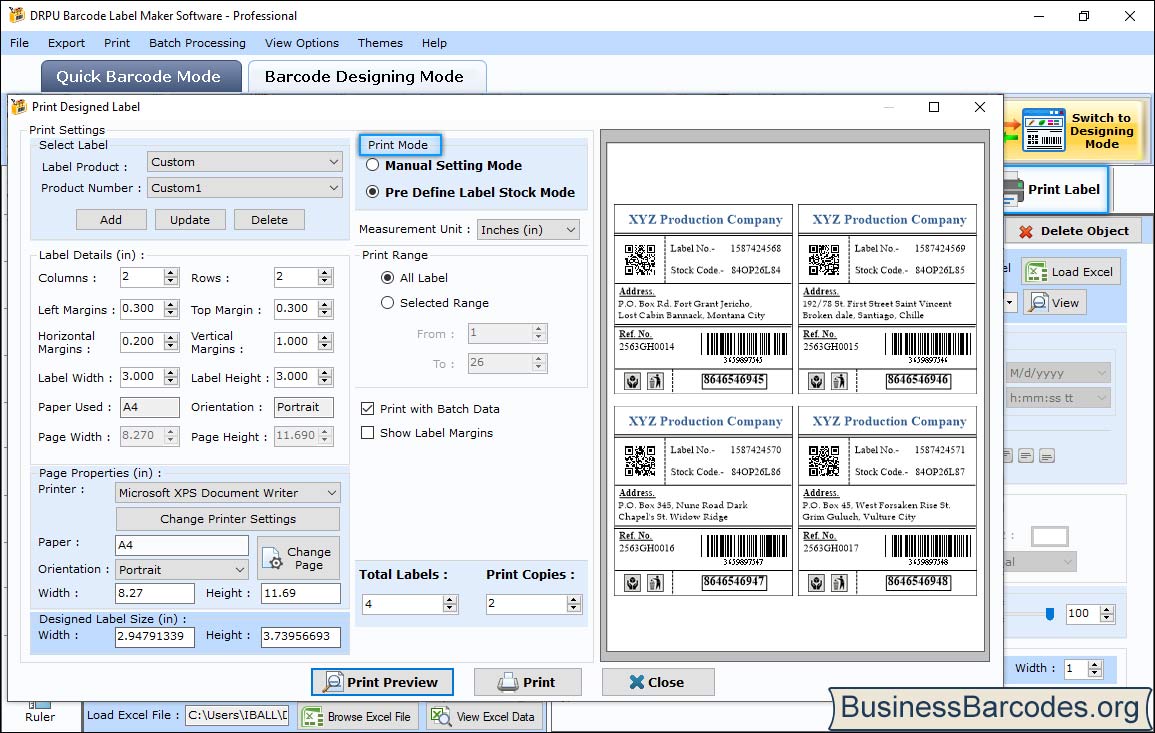Increase the Total Labels stepper
Viewport: 1155px width, 733px height.
coord(450,600)
